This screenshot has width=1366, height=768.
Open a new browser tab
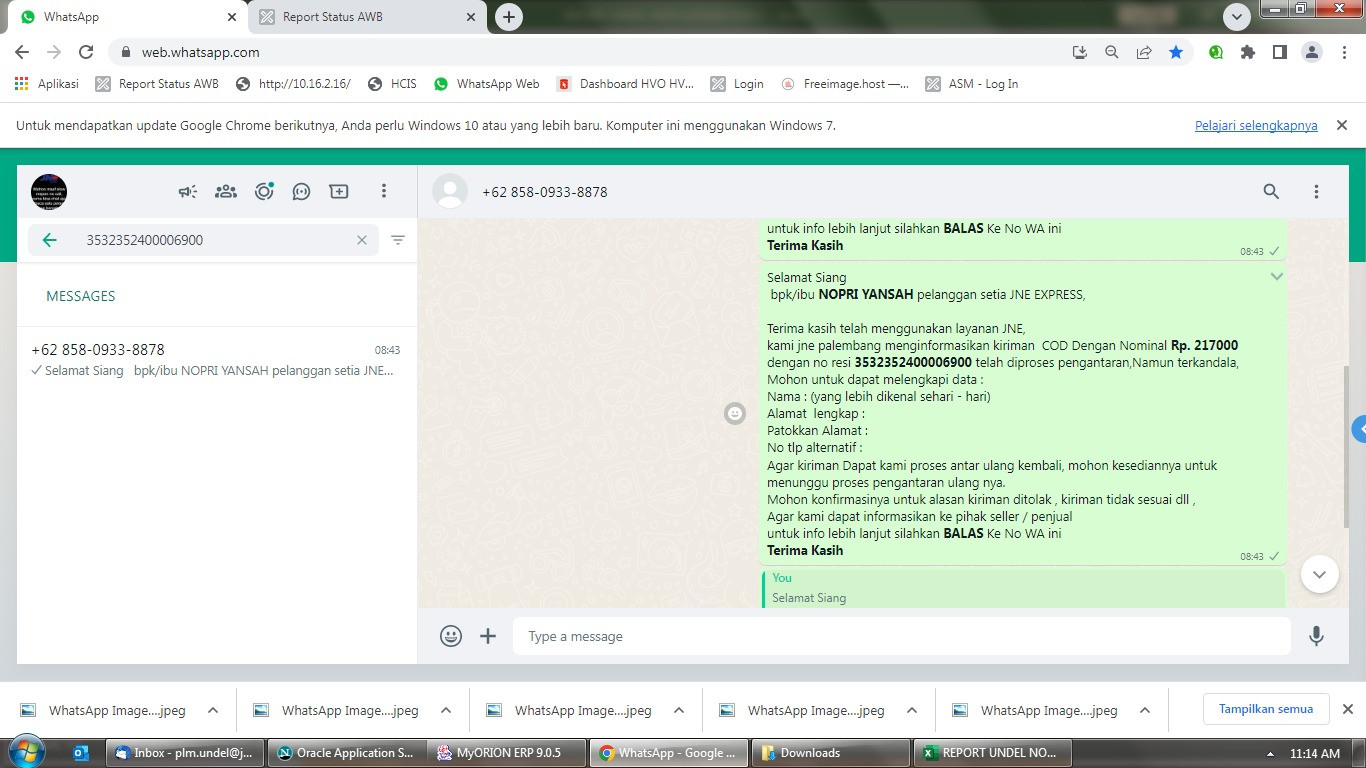click(x=509, y=17)
